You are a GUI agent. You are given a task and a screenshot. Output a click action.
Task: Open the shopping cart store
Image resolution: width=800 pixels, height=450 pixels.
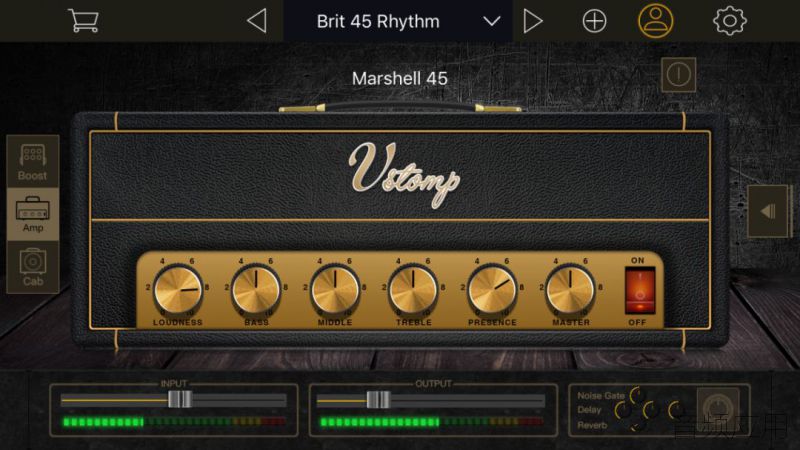[83, 20]
